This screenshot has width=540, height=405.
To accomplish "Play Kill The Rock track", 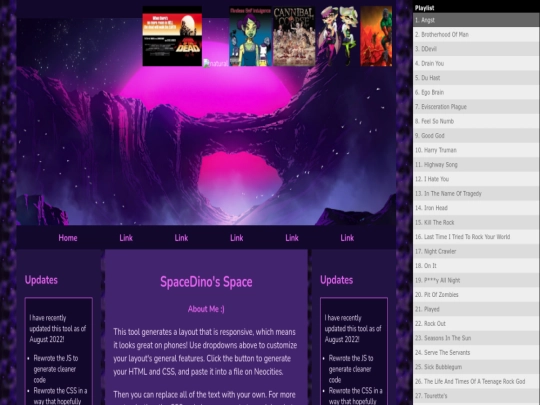I will coord(476,222).
